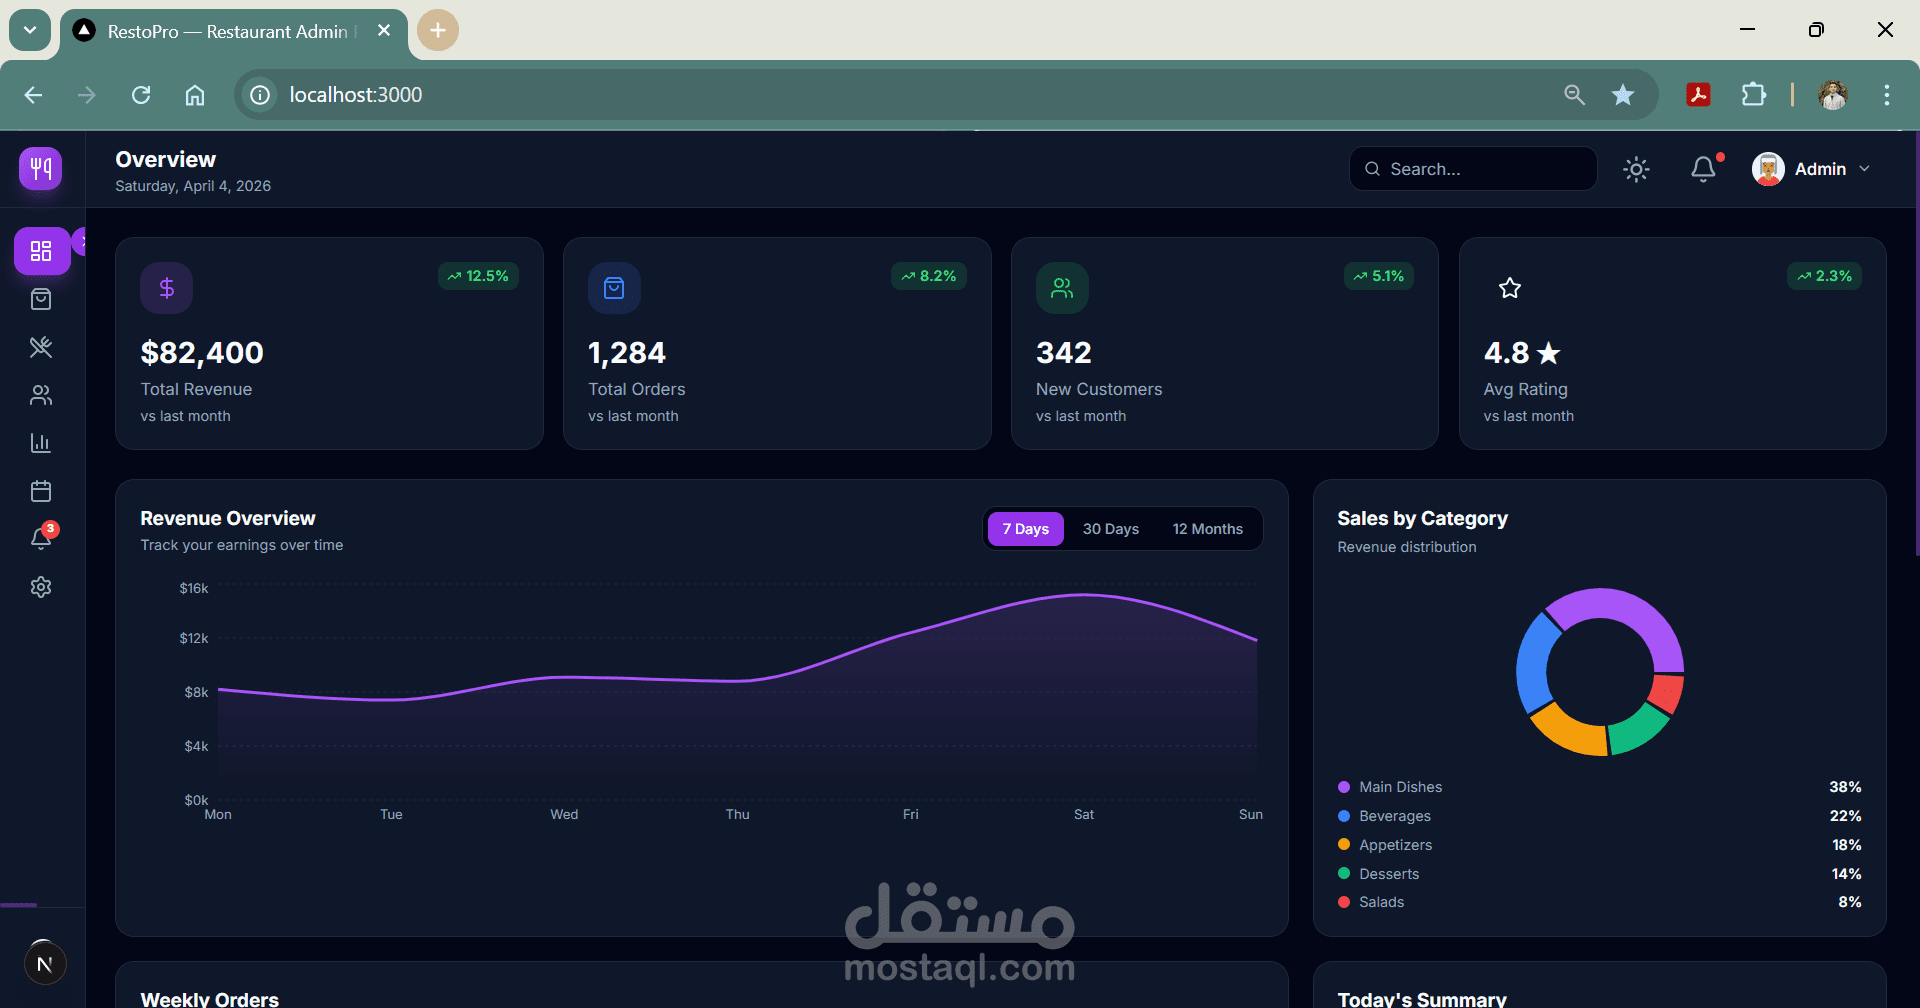Toggle light/dark theme sun icon

pos(1636,169)
